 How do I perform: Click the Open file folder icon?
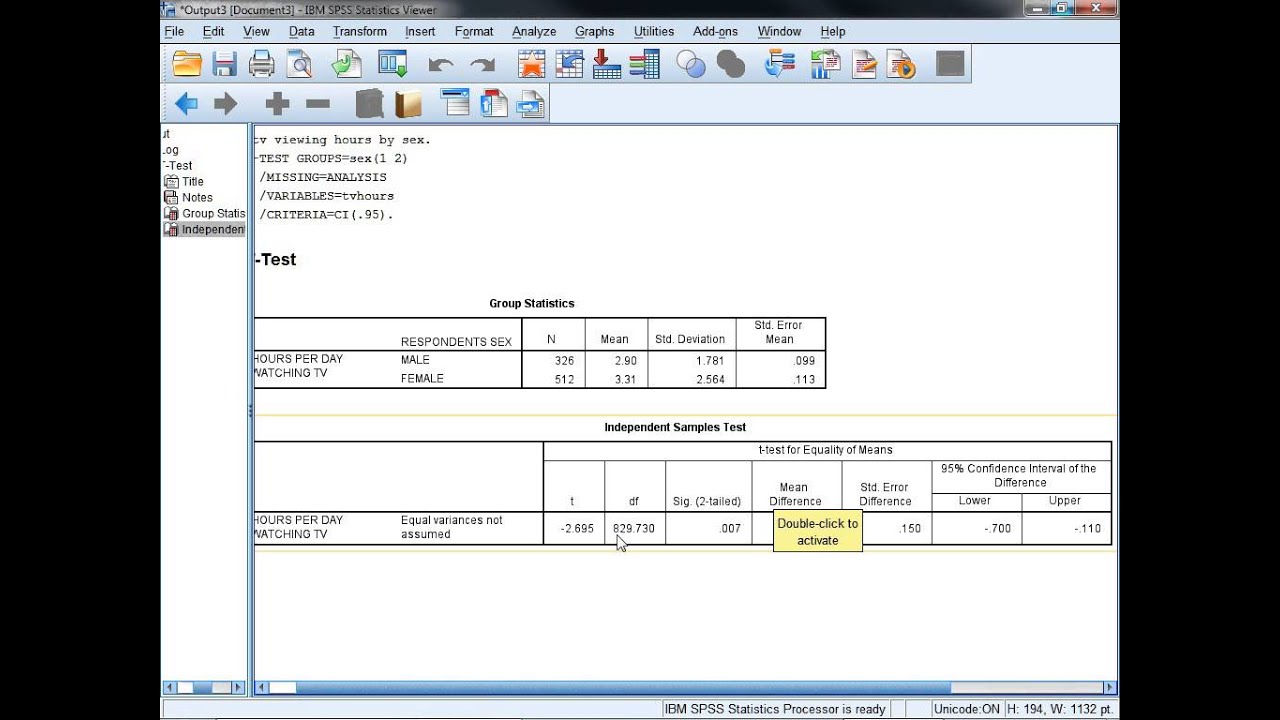[x=187, y=65]
